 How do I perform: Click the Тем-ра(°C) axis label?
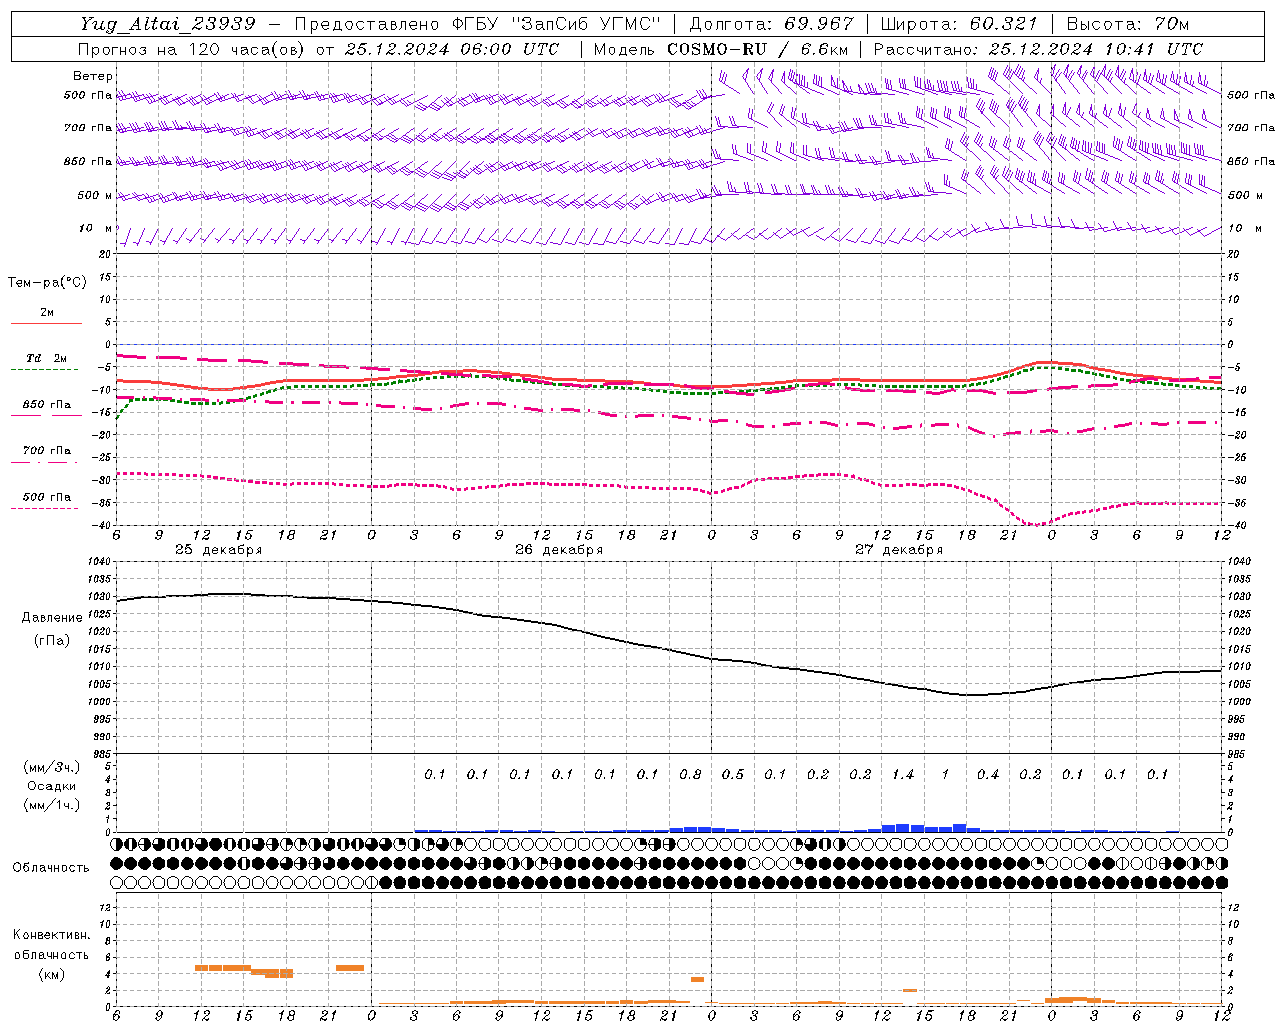pyautogui.click(x=47, y=283)
